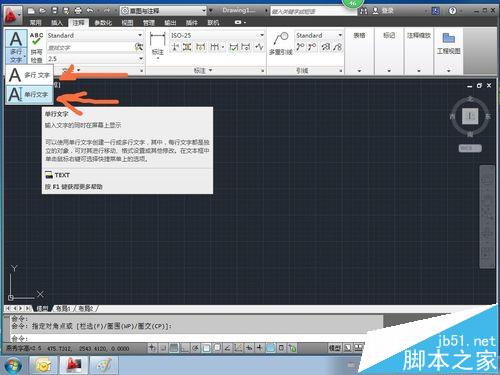The image size is (500, 375).
Task: Click the help question mark icon
Action: tap(452, 11)
